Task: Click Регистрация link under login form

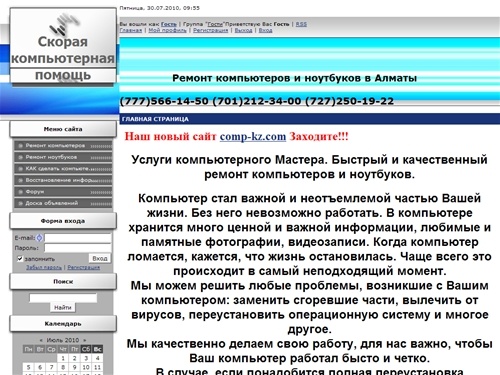Action: (84, 267)
